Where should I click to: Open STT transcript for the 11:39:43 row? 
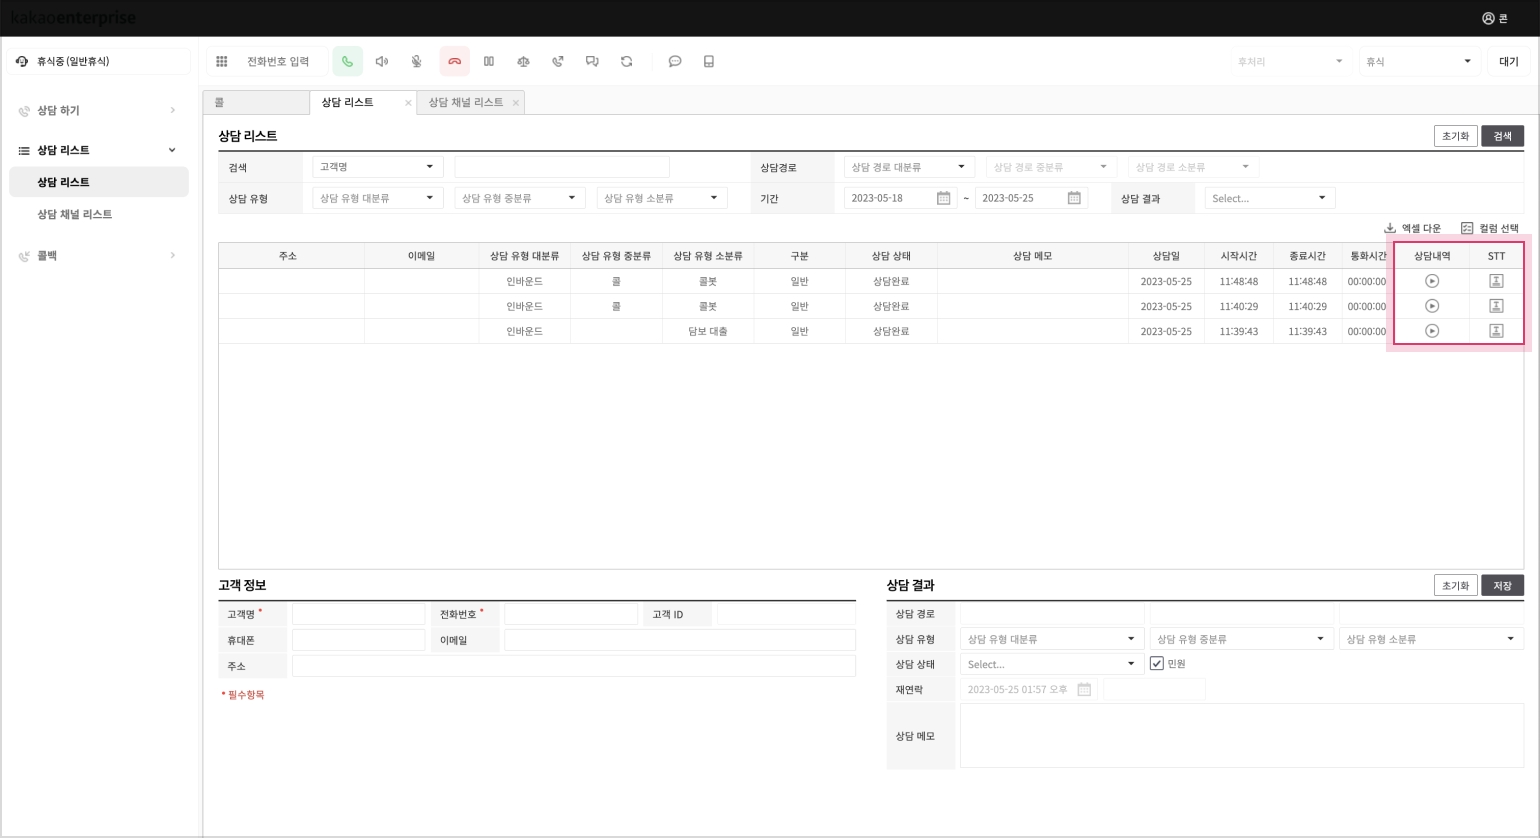pos(1496,331)
